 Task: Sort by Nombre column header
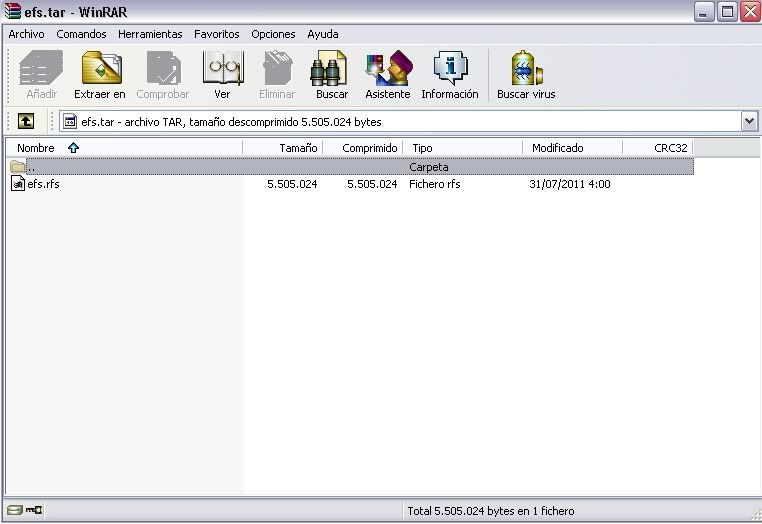coord(124,148)
